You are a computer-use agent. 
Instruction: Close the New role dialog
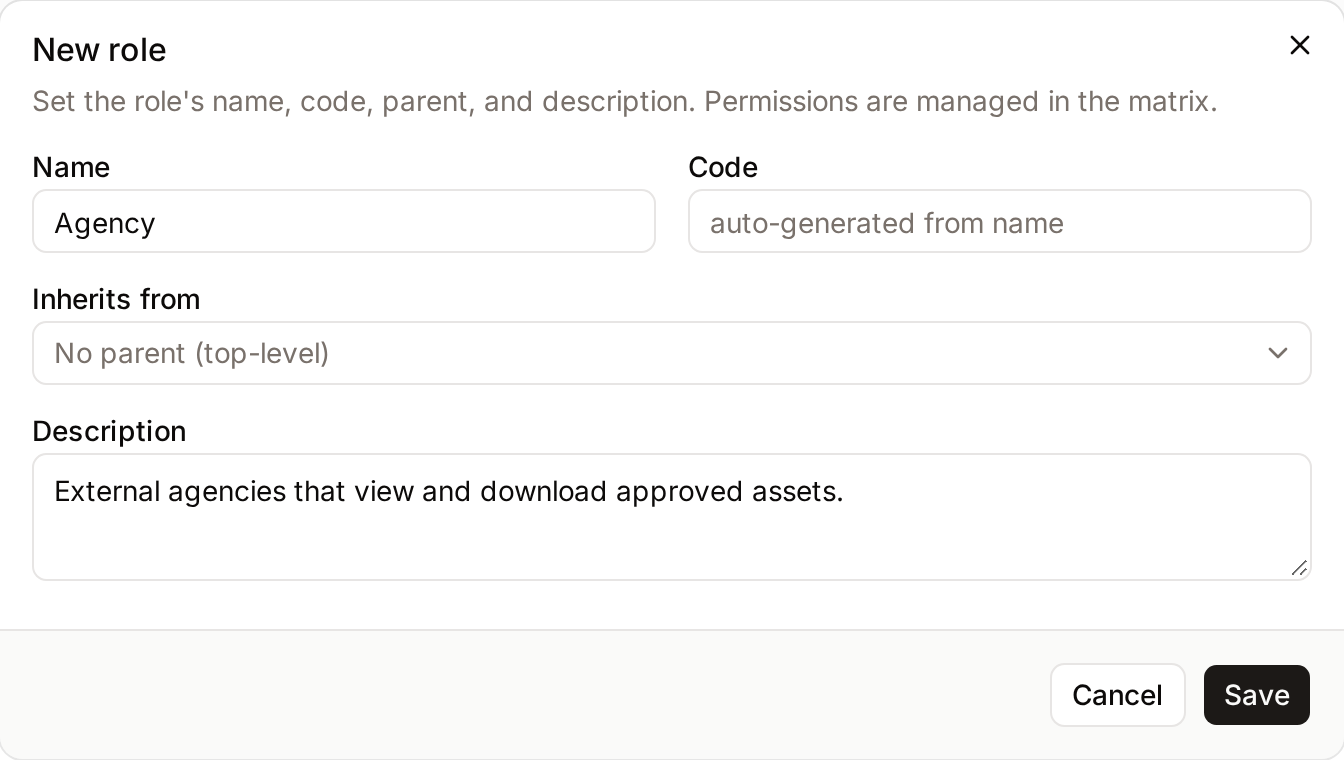click(x=1299, y=45)
